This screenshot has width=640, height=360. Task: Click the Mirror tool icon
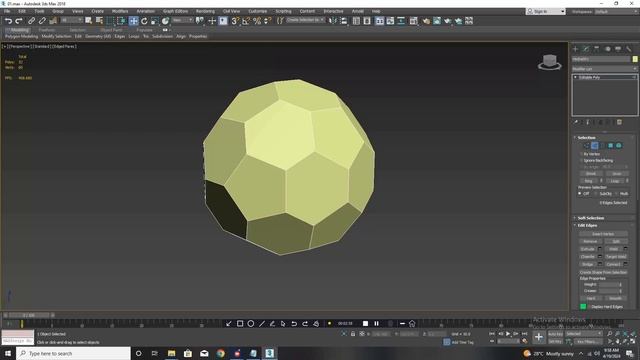pyautogui.click(x=333, y=21)
